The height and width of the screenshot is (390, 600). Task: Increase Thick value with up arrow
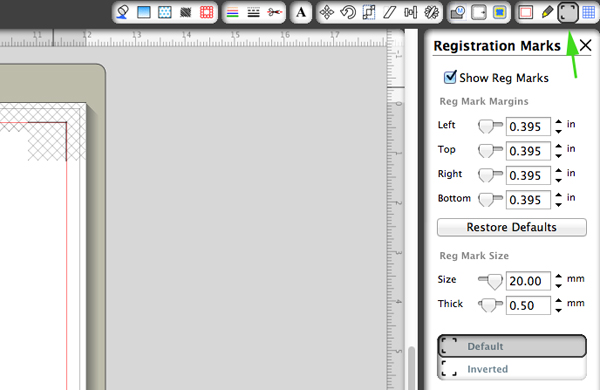tap(559, 301)
